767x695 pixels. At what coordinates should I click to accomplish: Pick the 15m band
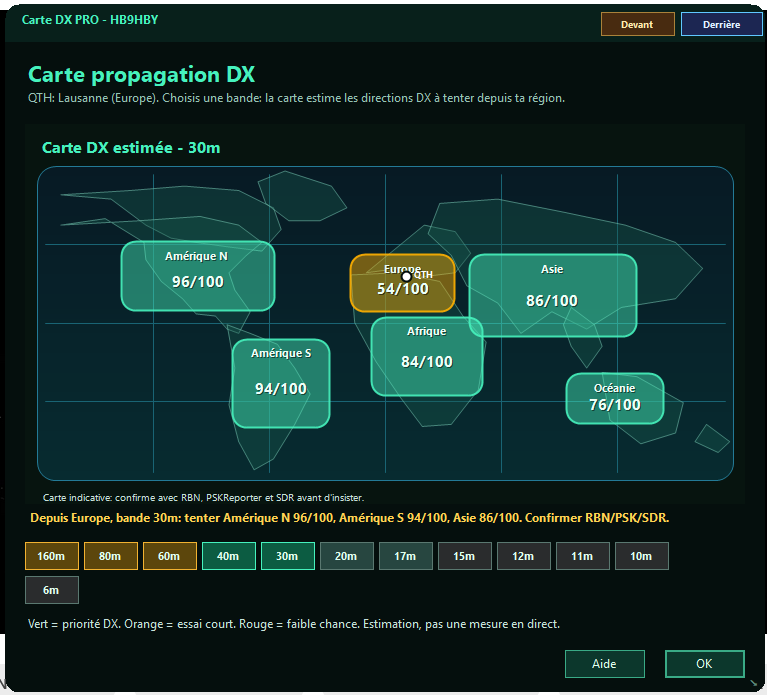(x=465, y=556)
